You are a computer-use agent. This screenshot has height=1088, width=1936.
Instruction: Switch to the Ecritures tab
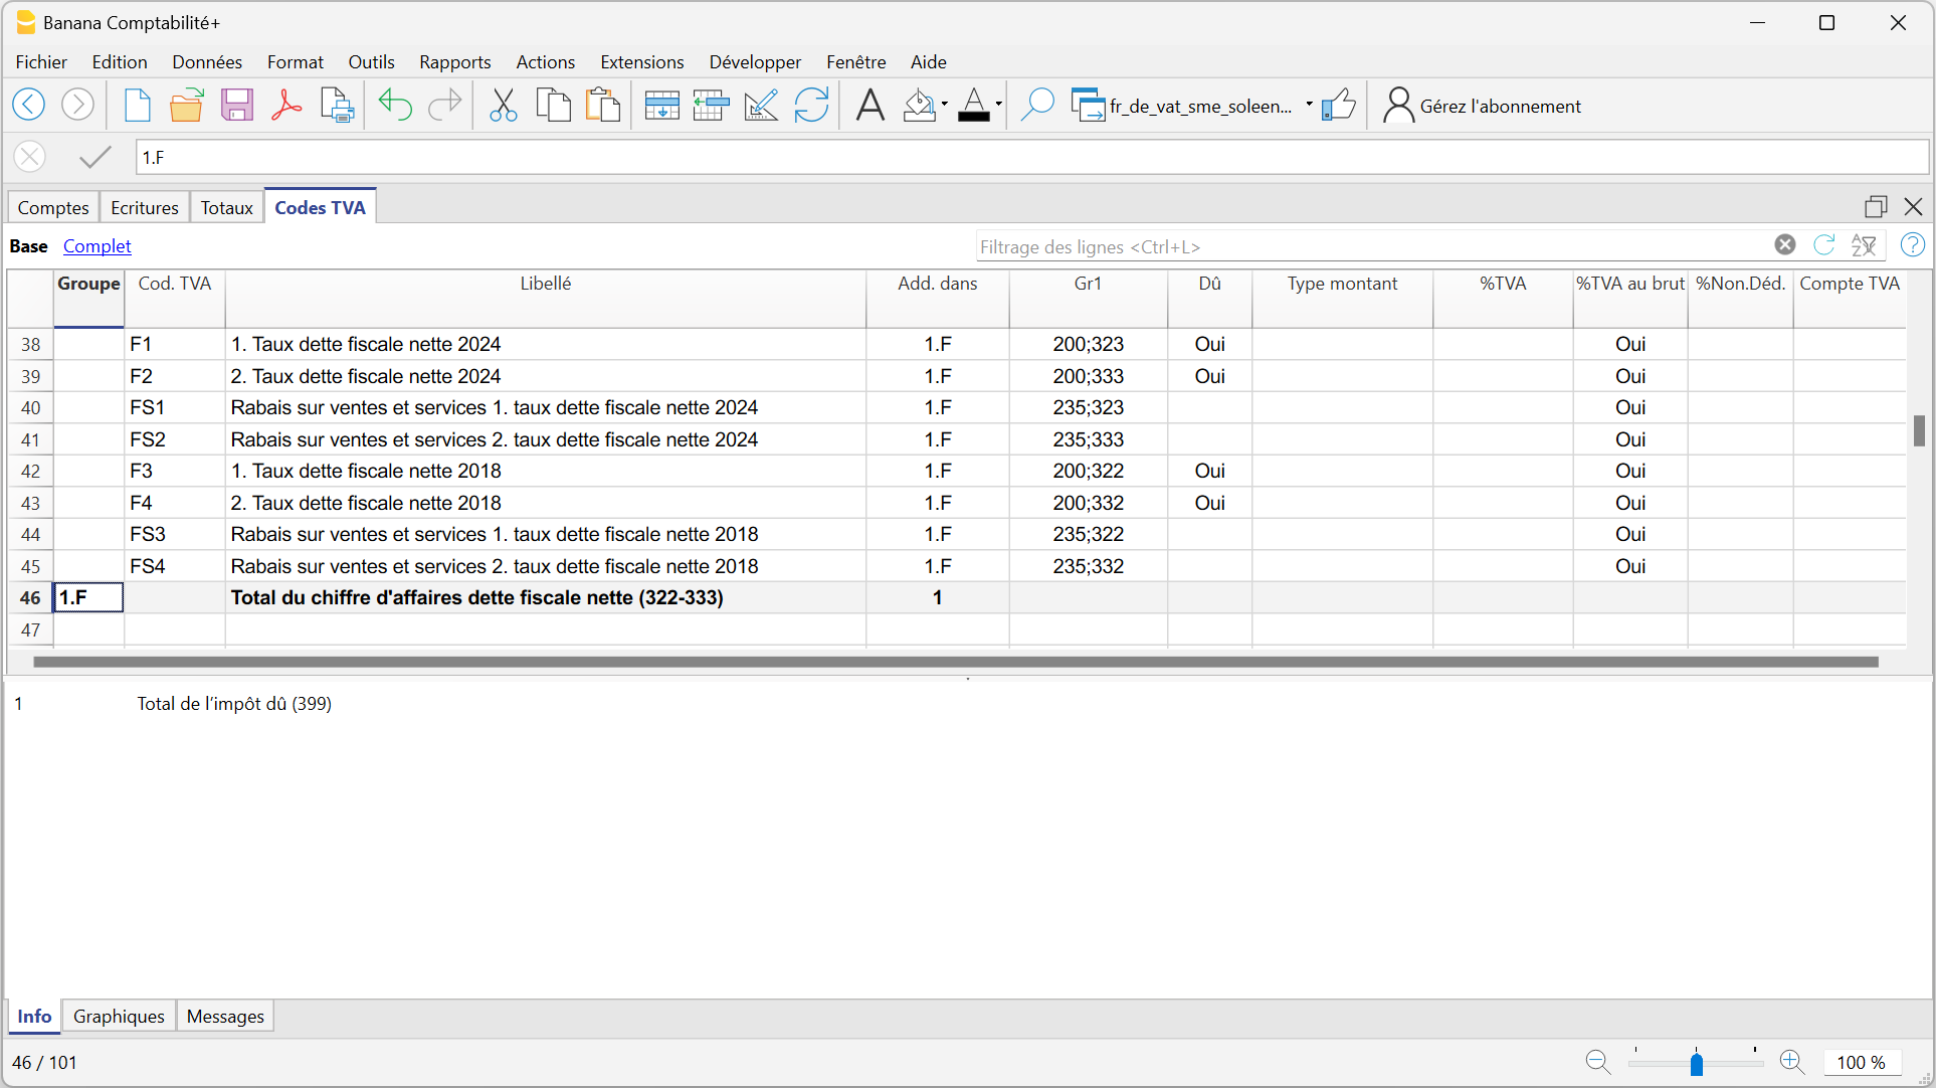click(144, 207)
